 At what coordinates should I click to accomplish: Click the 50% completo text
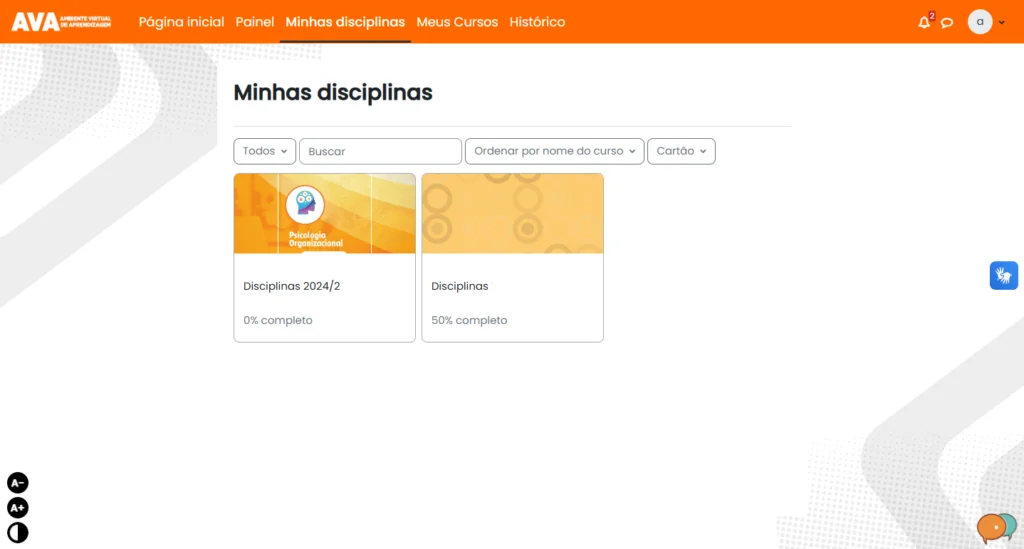[x=469, y=320]
